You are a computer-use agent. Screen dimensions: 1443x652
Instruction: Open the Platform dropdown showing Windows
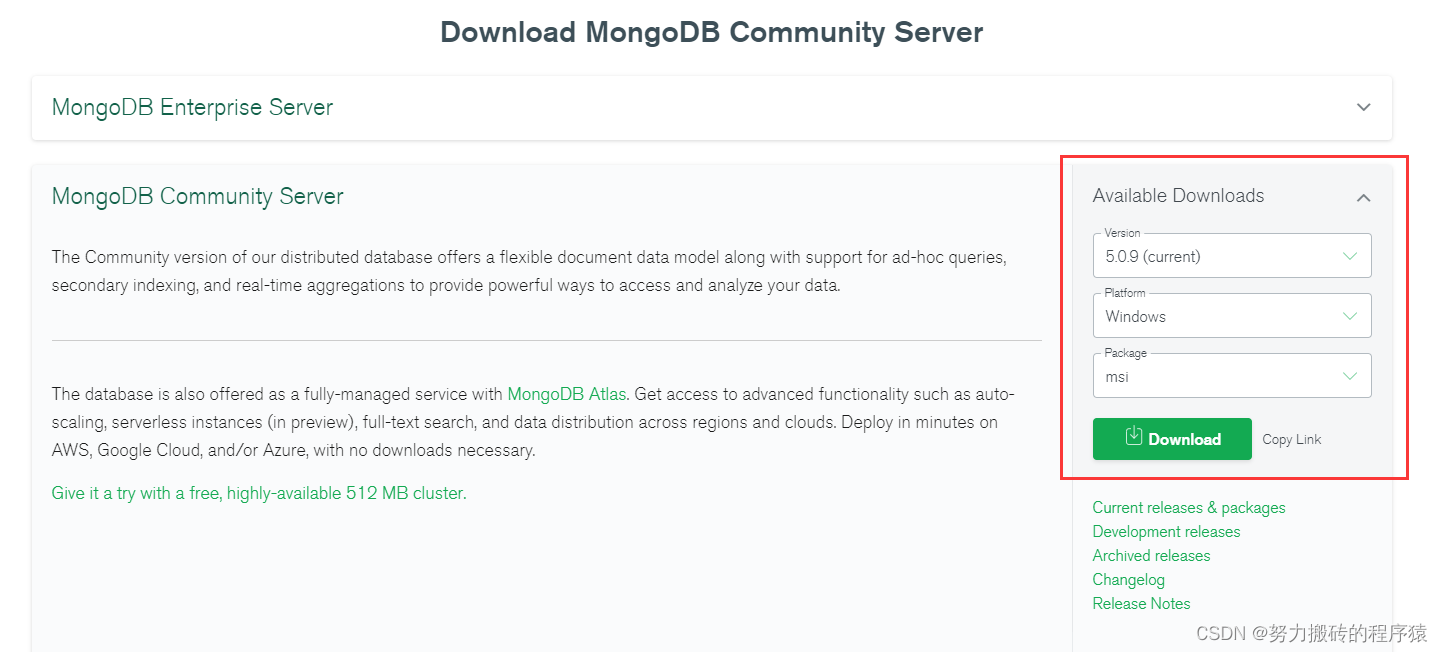[x=1220, y=316]
